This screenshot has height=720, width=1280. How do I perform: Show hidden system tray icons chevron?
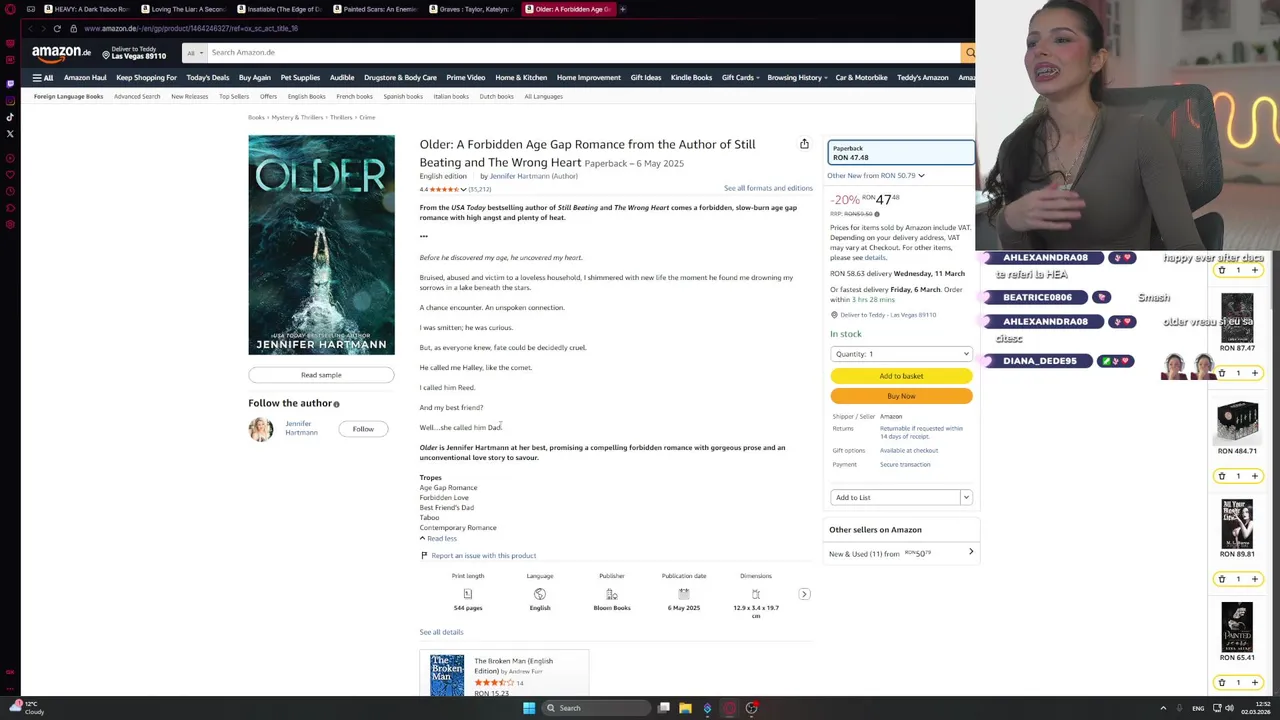(x=1163, y=708)
